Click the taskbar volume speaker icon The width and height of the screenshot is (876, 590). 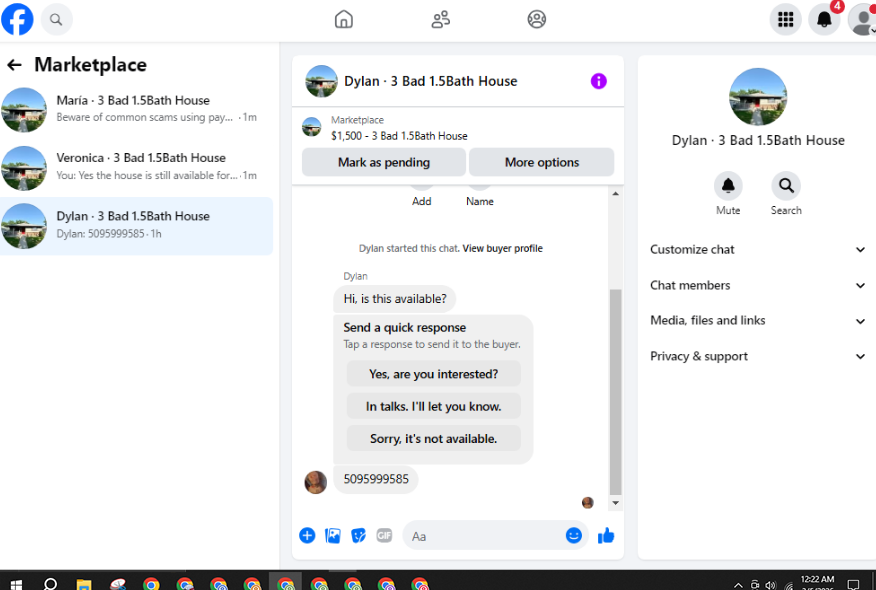coord(771,585)
